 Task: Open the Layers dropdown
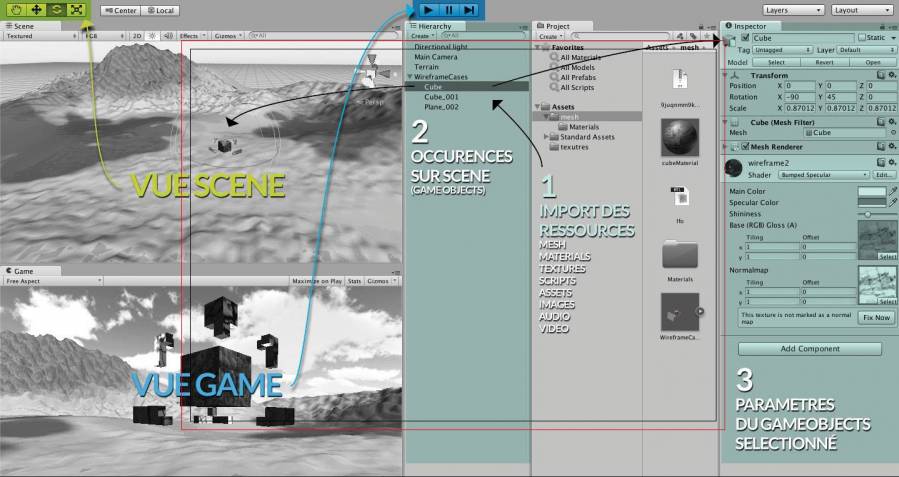793,10
